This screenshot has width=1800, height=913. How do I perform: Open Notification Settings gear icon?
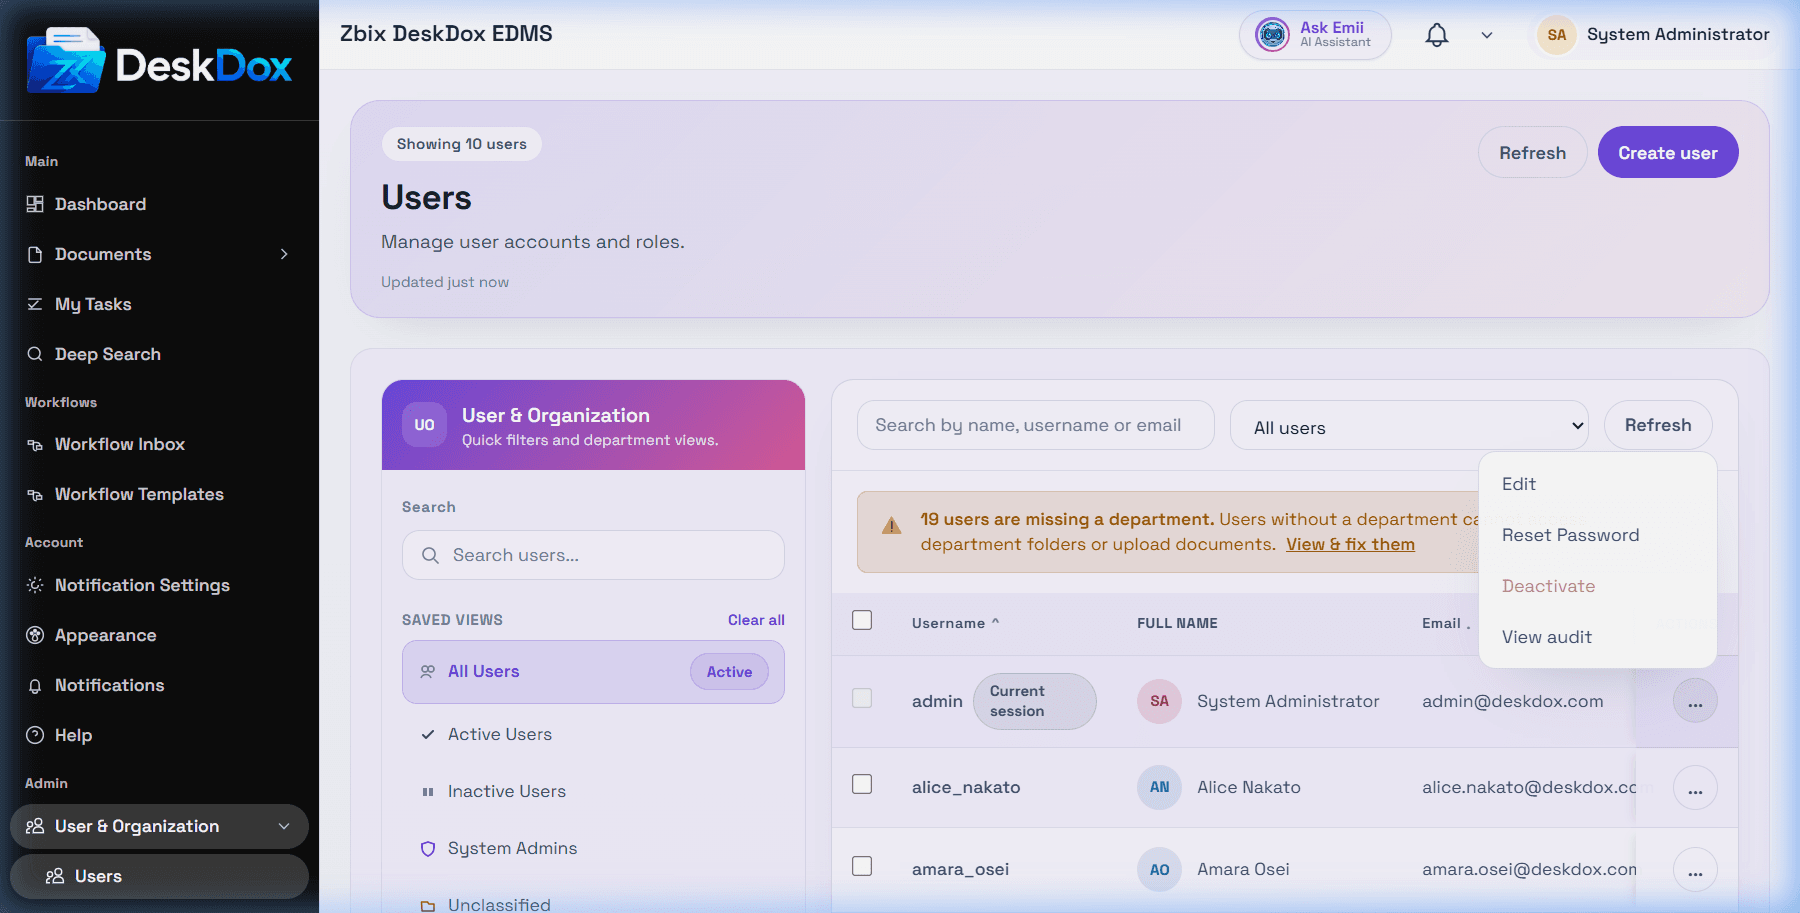coord(35,585)
